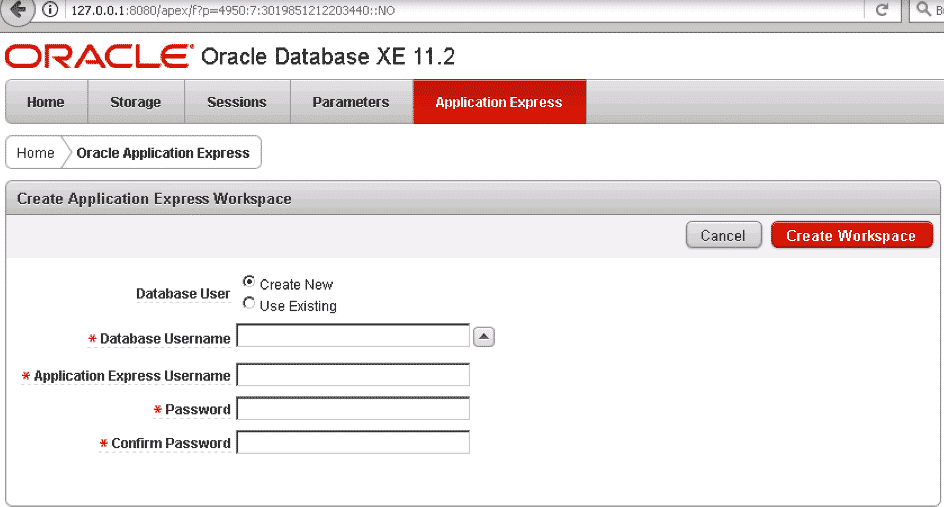Click into the Confirm Password field
944x507 pixels.
tap(353, 442)
